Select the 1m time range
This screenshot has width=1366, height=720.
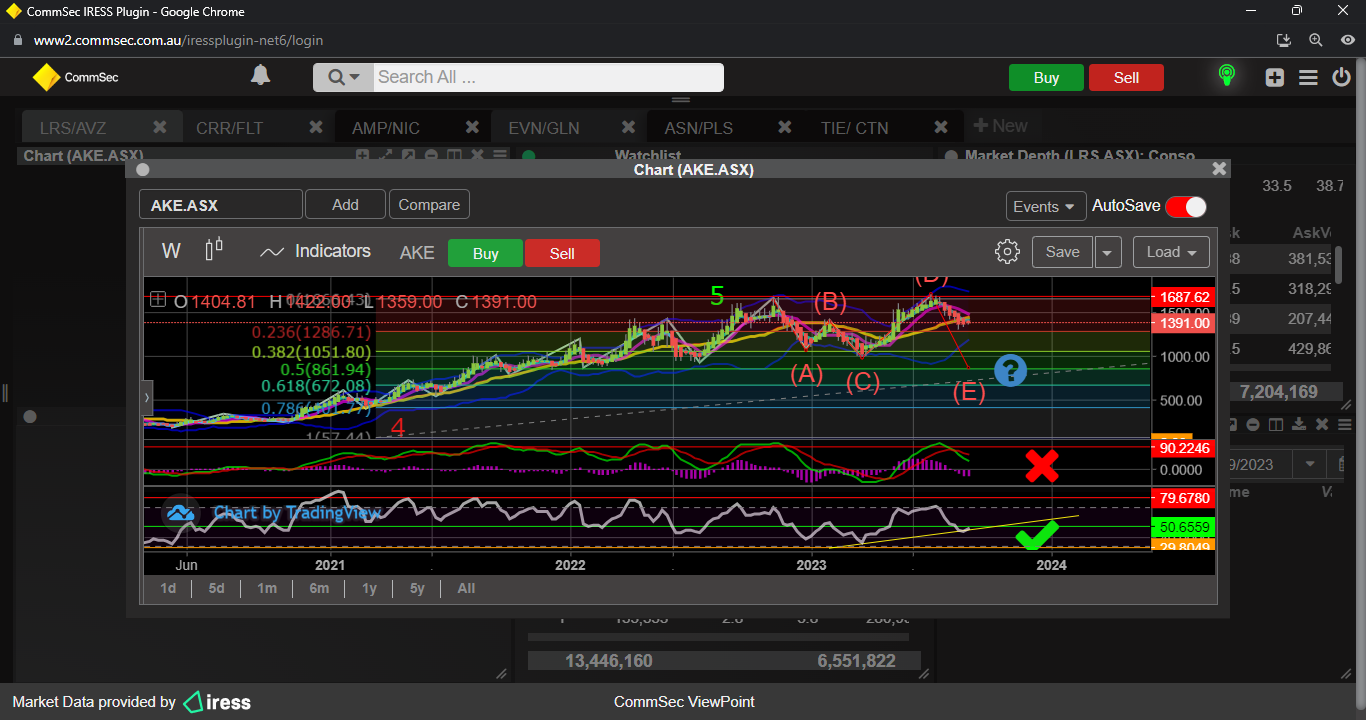click(266, 588)
